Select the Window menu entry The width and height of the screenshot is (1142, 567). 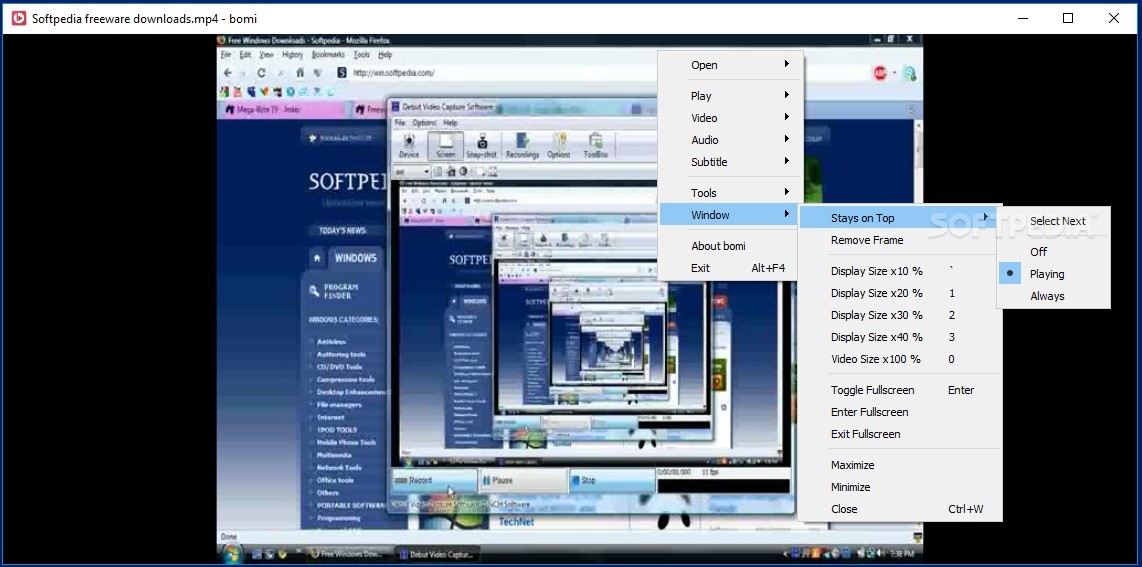731,215
